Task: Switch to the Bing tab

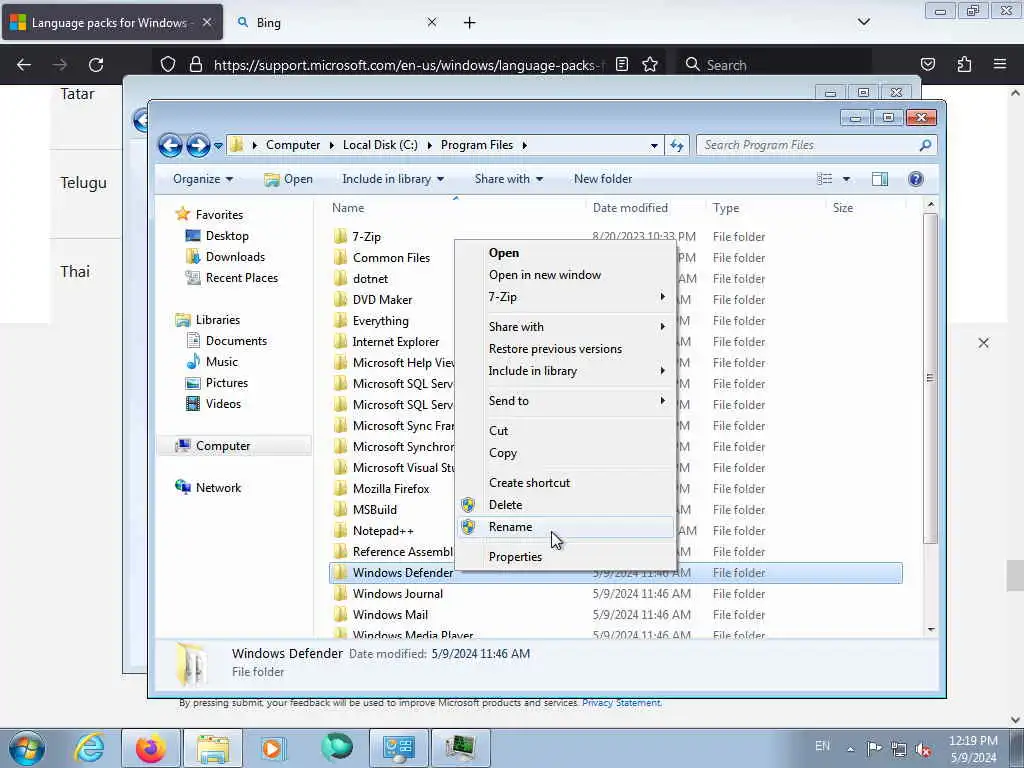Action: click(x=334, y=23)
